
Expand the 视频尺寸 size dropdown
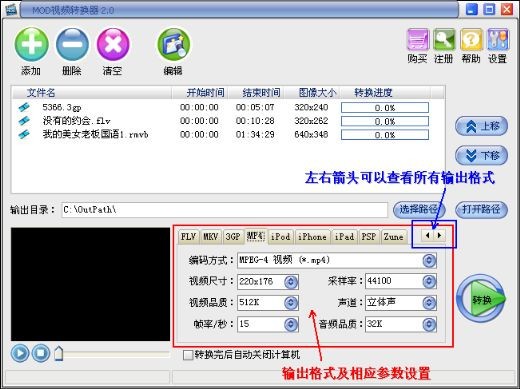(x=291, y=282)
